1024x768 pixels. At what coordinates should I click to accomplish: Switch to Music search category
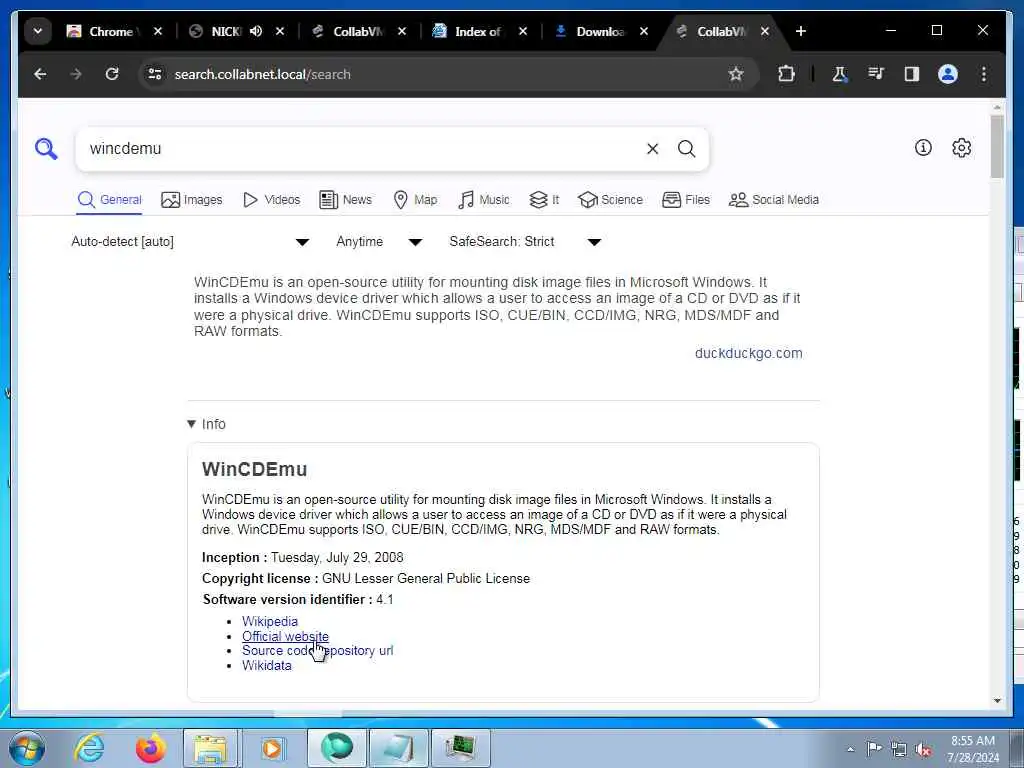pyautogui.click(x=483, y=200)
